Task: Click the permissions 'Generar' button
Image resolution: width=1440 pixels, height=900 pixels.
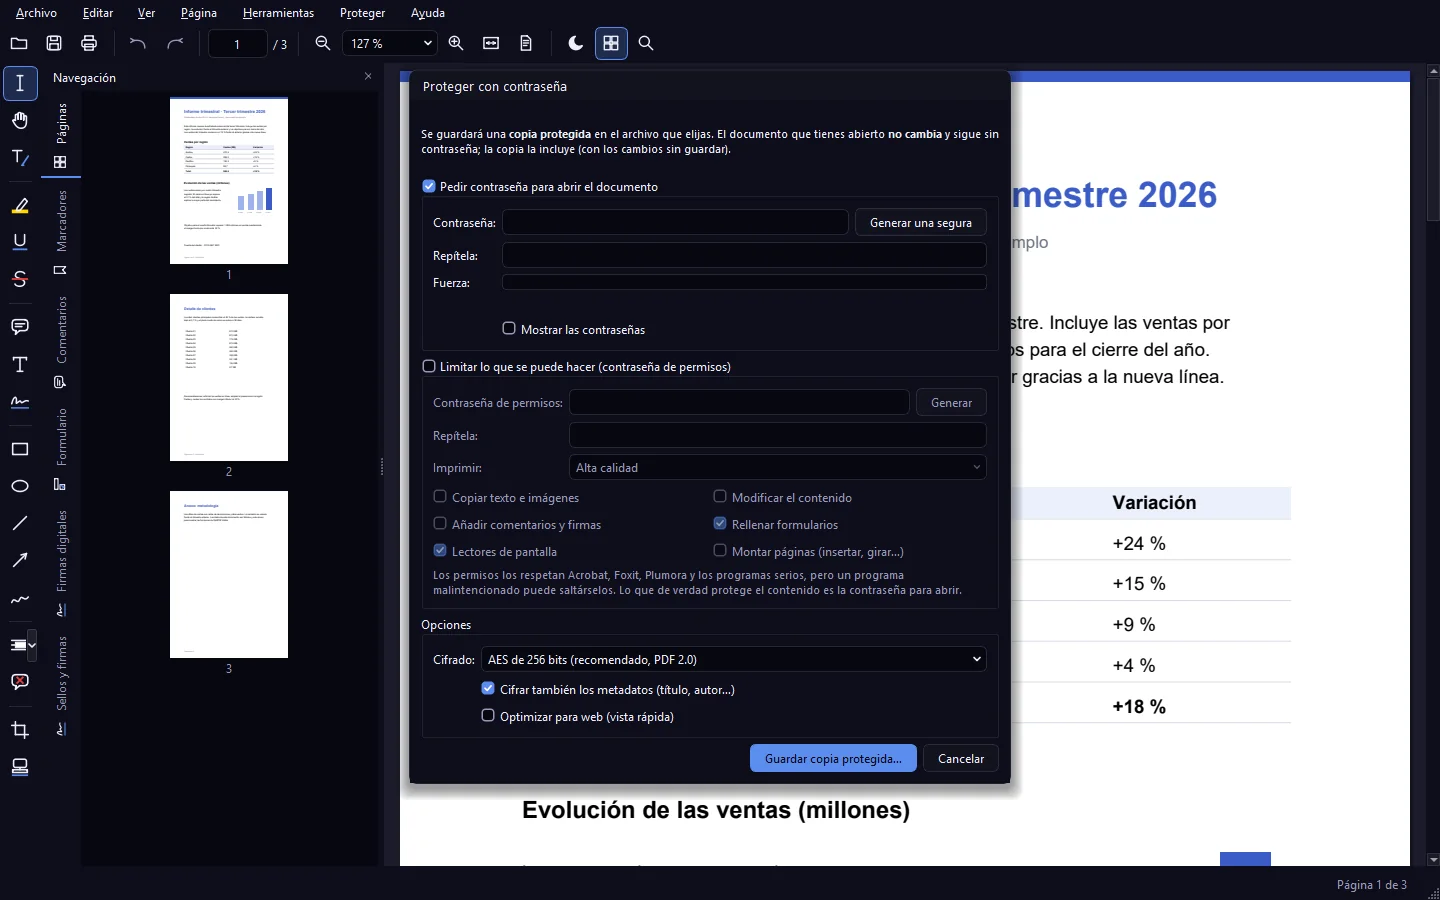Action: [951, 402]
